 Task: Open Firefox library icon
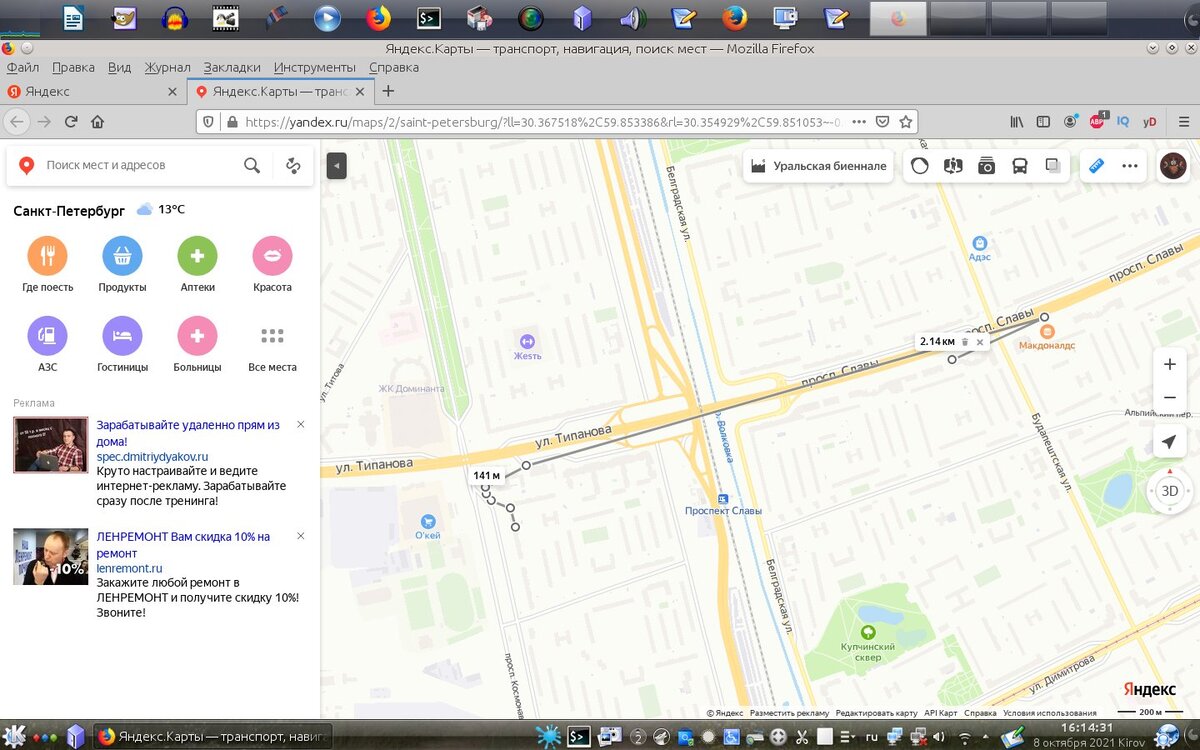point(1016,122)
